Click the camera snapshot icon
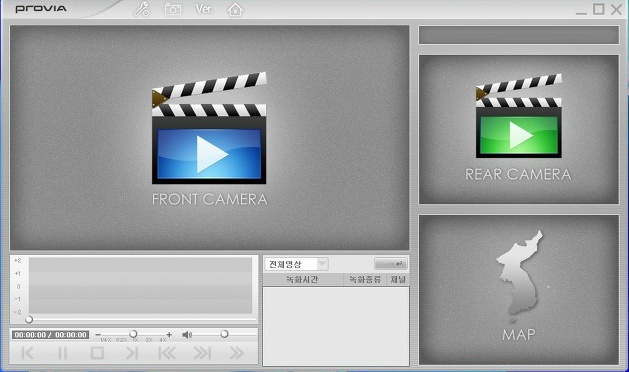The image size is (629, 372). coord(173,9)
